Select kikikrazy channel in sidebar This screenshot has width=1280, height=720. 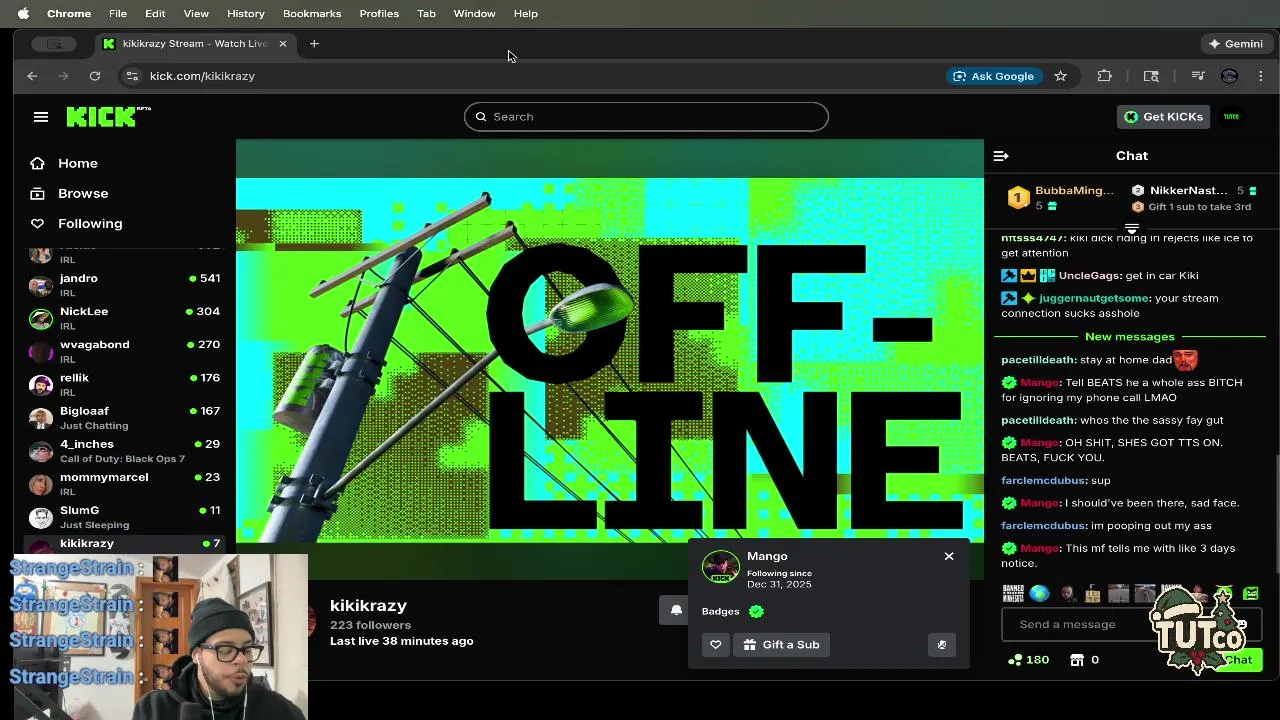click(125, 544)
